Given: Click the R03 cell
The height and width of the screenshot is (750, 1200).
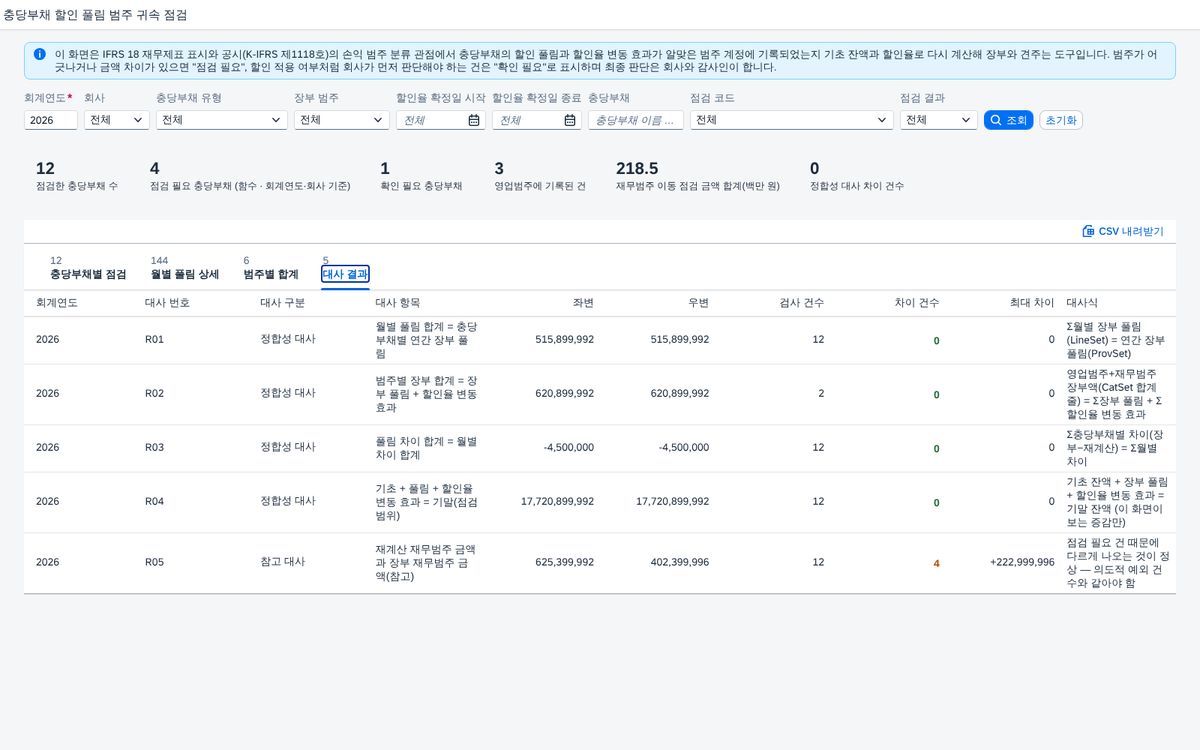Looking at the screenshot, I should click(154, 448).
